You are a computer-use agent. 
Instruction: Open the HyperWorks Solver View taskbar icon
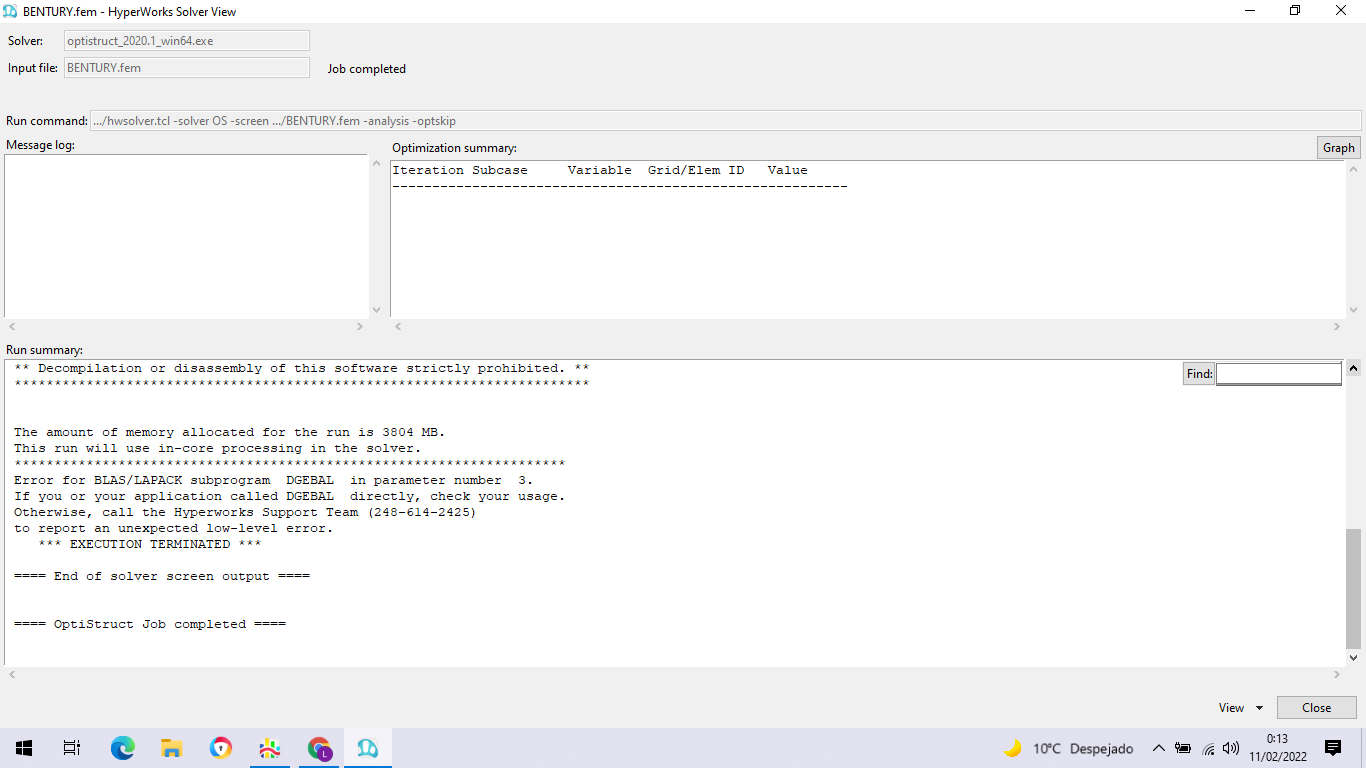pos(367,748)
